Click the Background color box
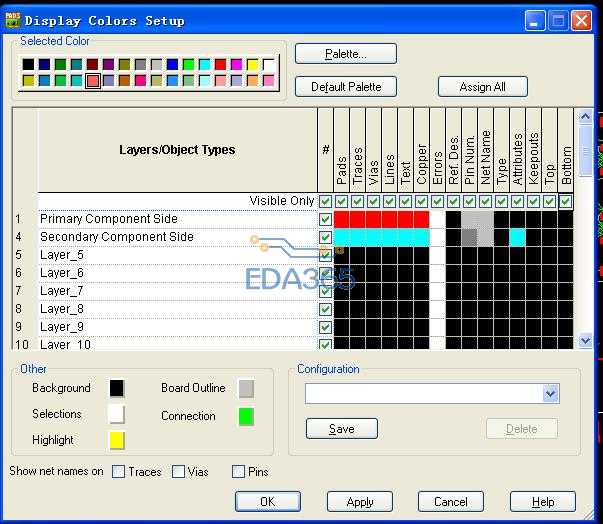Image resolution: width=603 pixels, height=524 pixels. point(117,388)
